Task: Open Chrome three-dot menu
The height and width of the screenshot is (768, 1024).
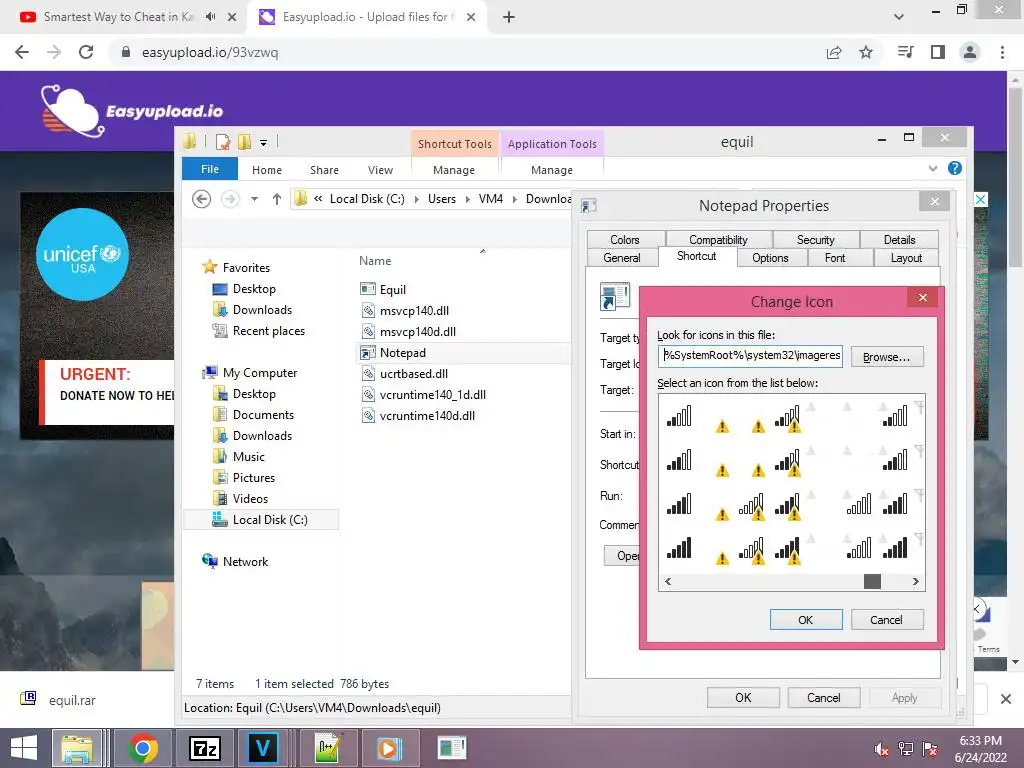Action: [1002, 52]
